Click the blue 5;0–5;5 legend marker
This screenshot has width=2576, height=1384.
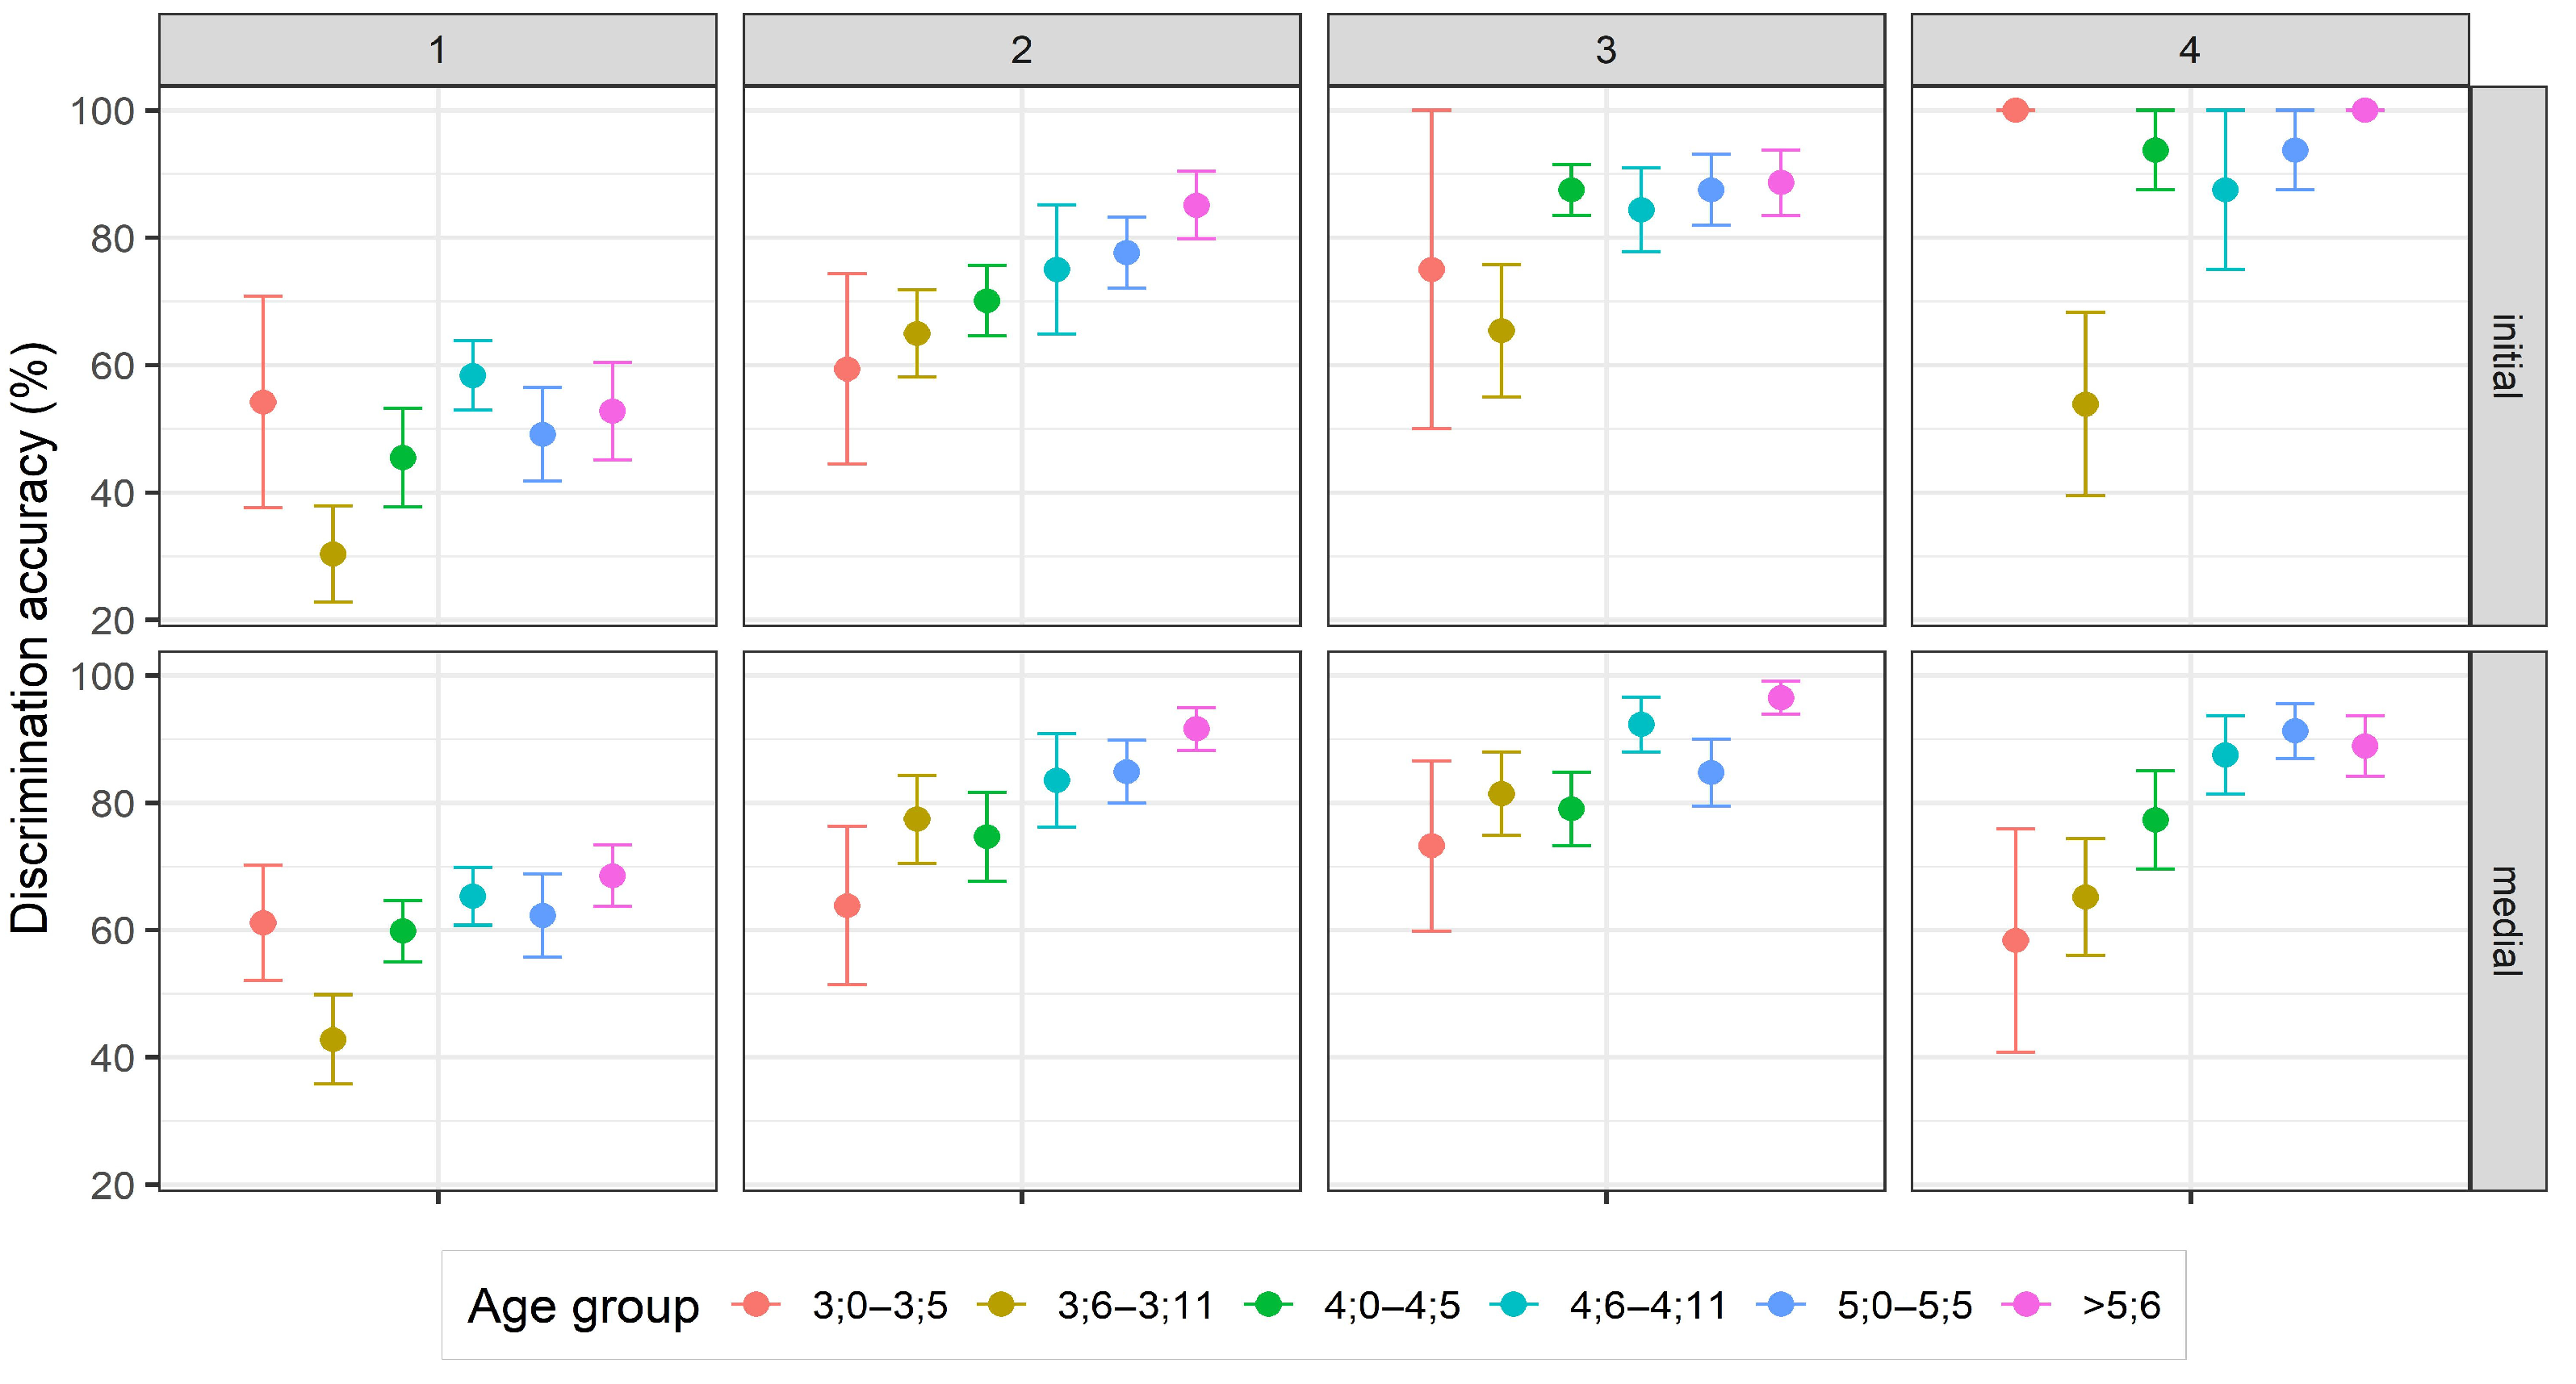1780,1305
